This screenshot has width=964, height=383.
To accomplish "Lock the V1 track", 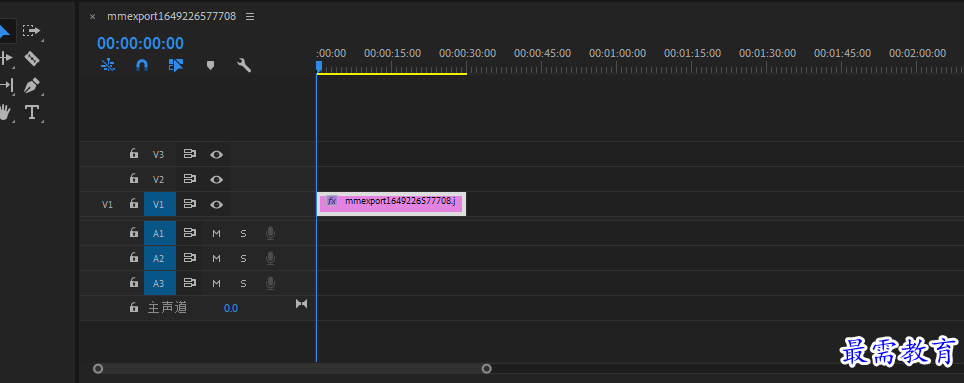I will tap(134, 203).
